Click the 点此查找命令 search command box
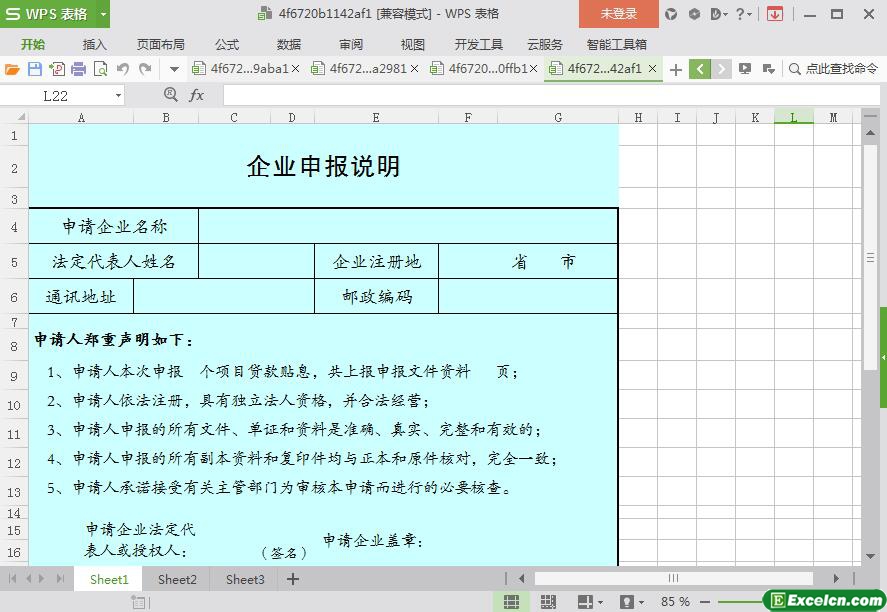Screen dimensions: 887x612 [833, 69]
